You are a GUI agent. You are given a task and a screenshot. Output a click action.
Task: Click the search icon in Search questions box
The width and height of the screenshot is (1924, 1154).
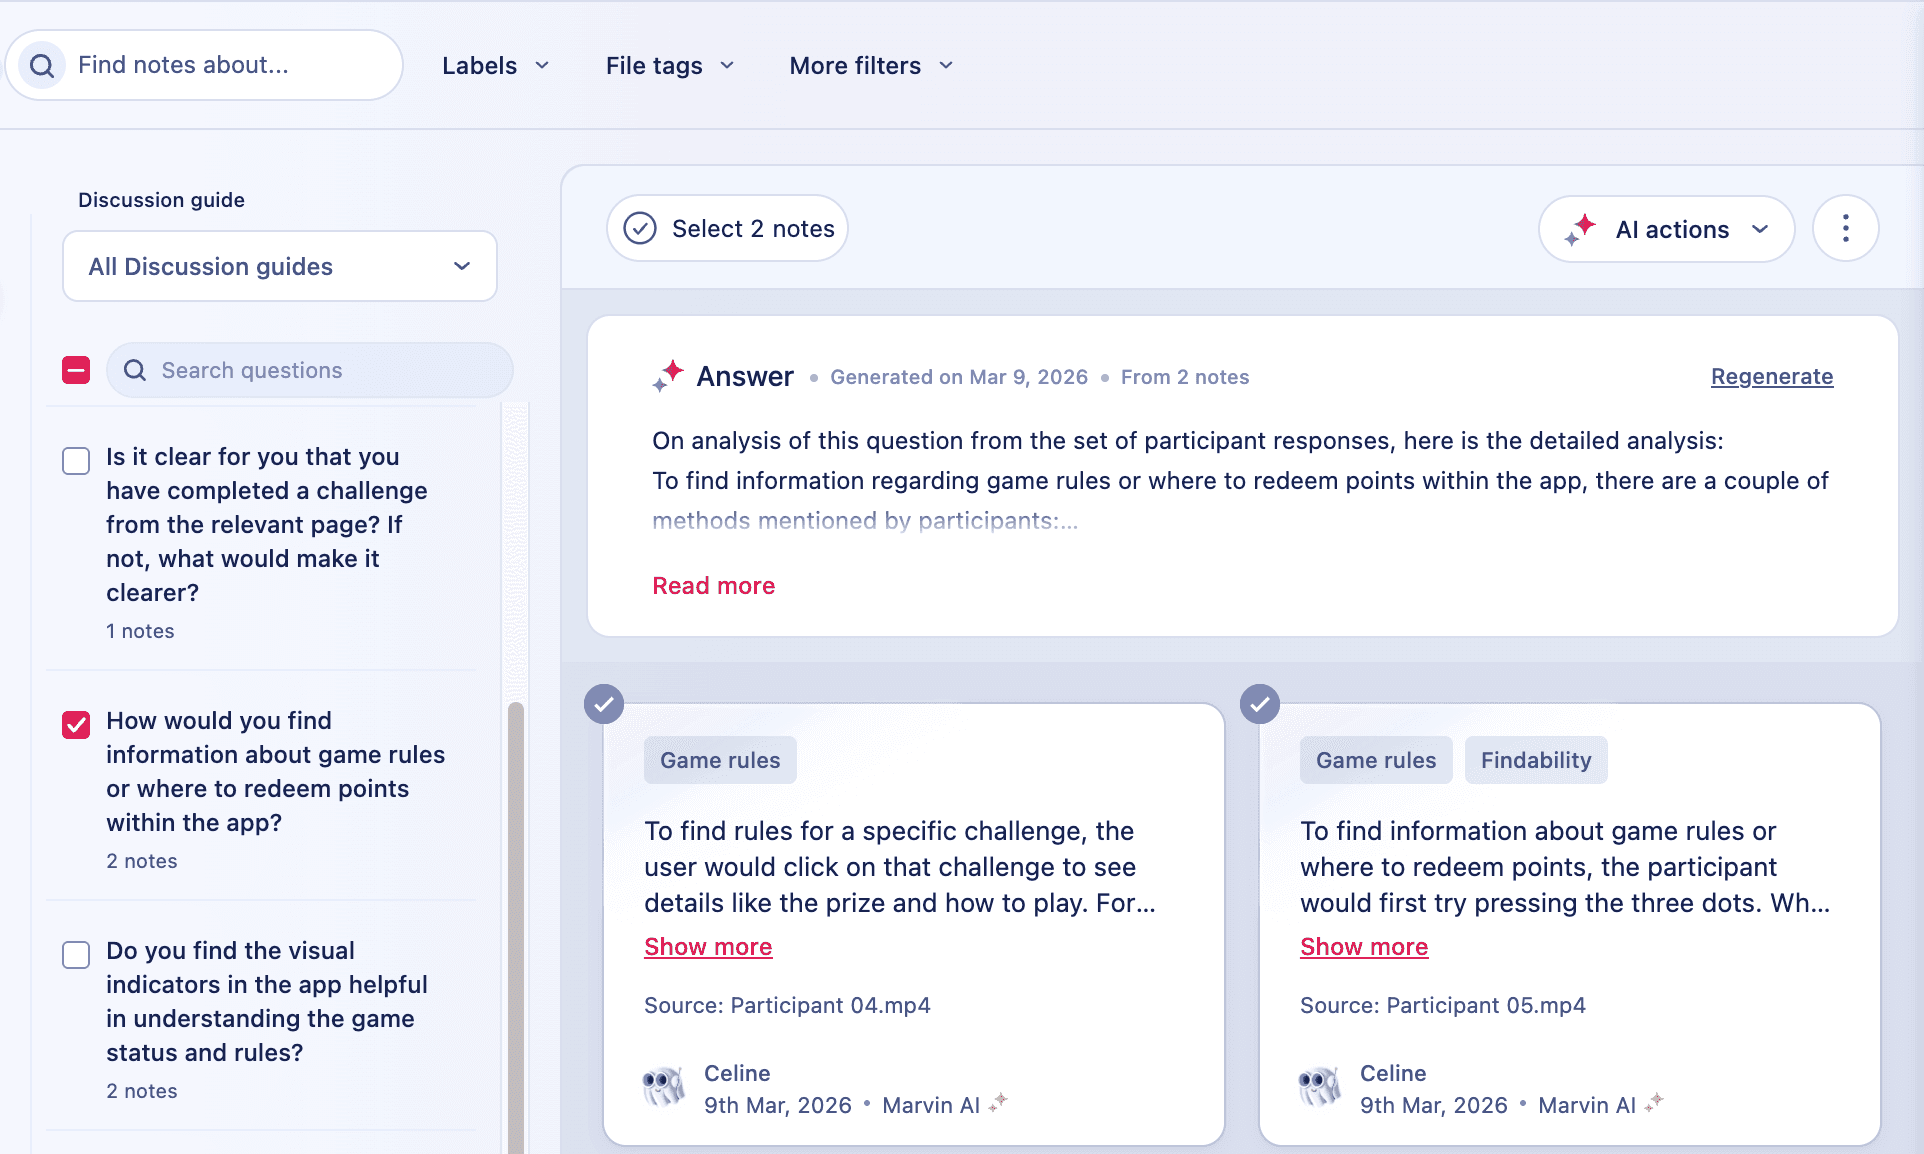(x=135, y=370)
